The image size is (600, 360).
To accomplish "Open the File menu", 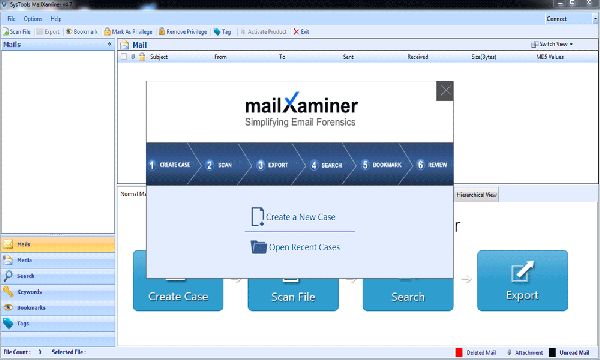I will click(x=11, y=19).
